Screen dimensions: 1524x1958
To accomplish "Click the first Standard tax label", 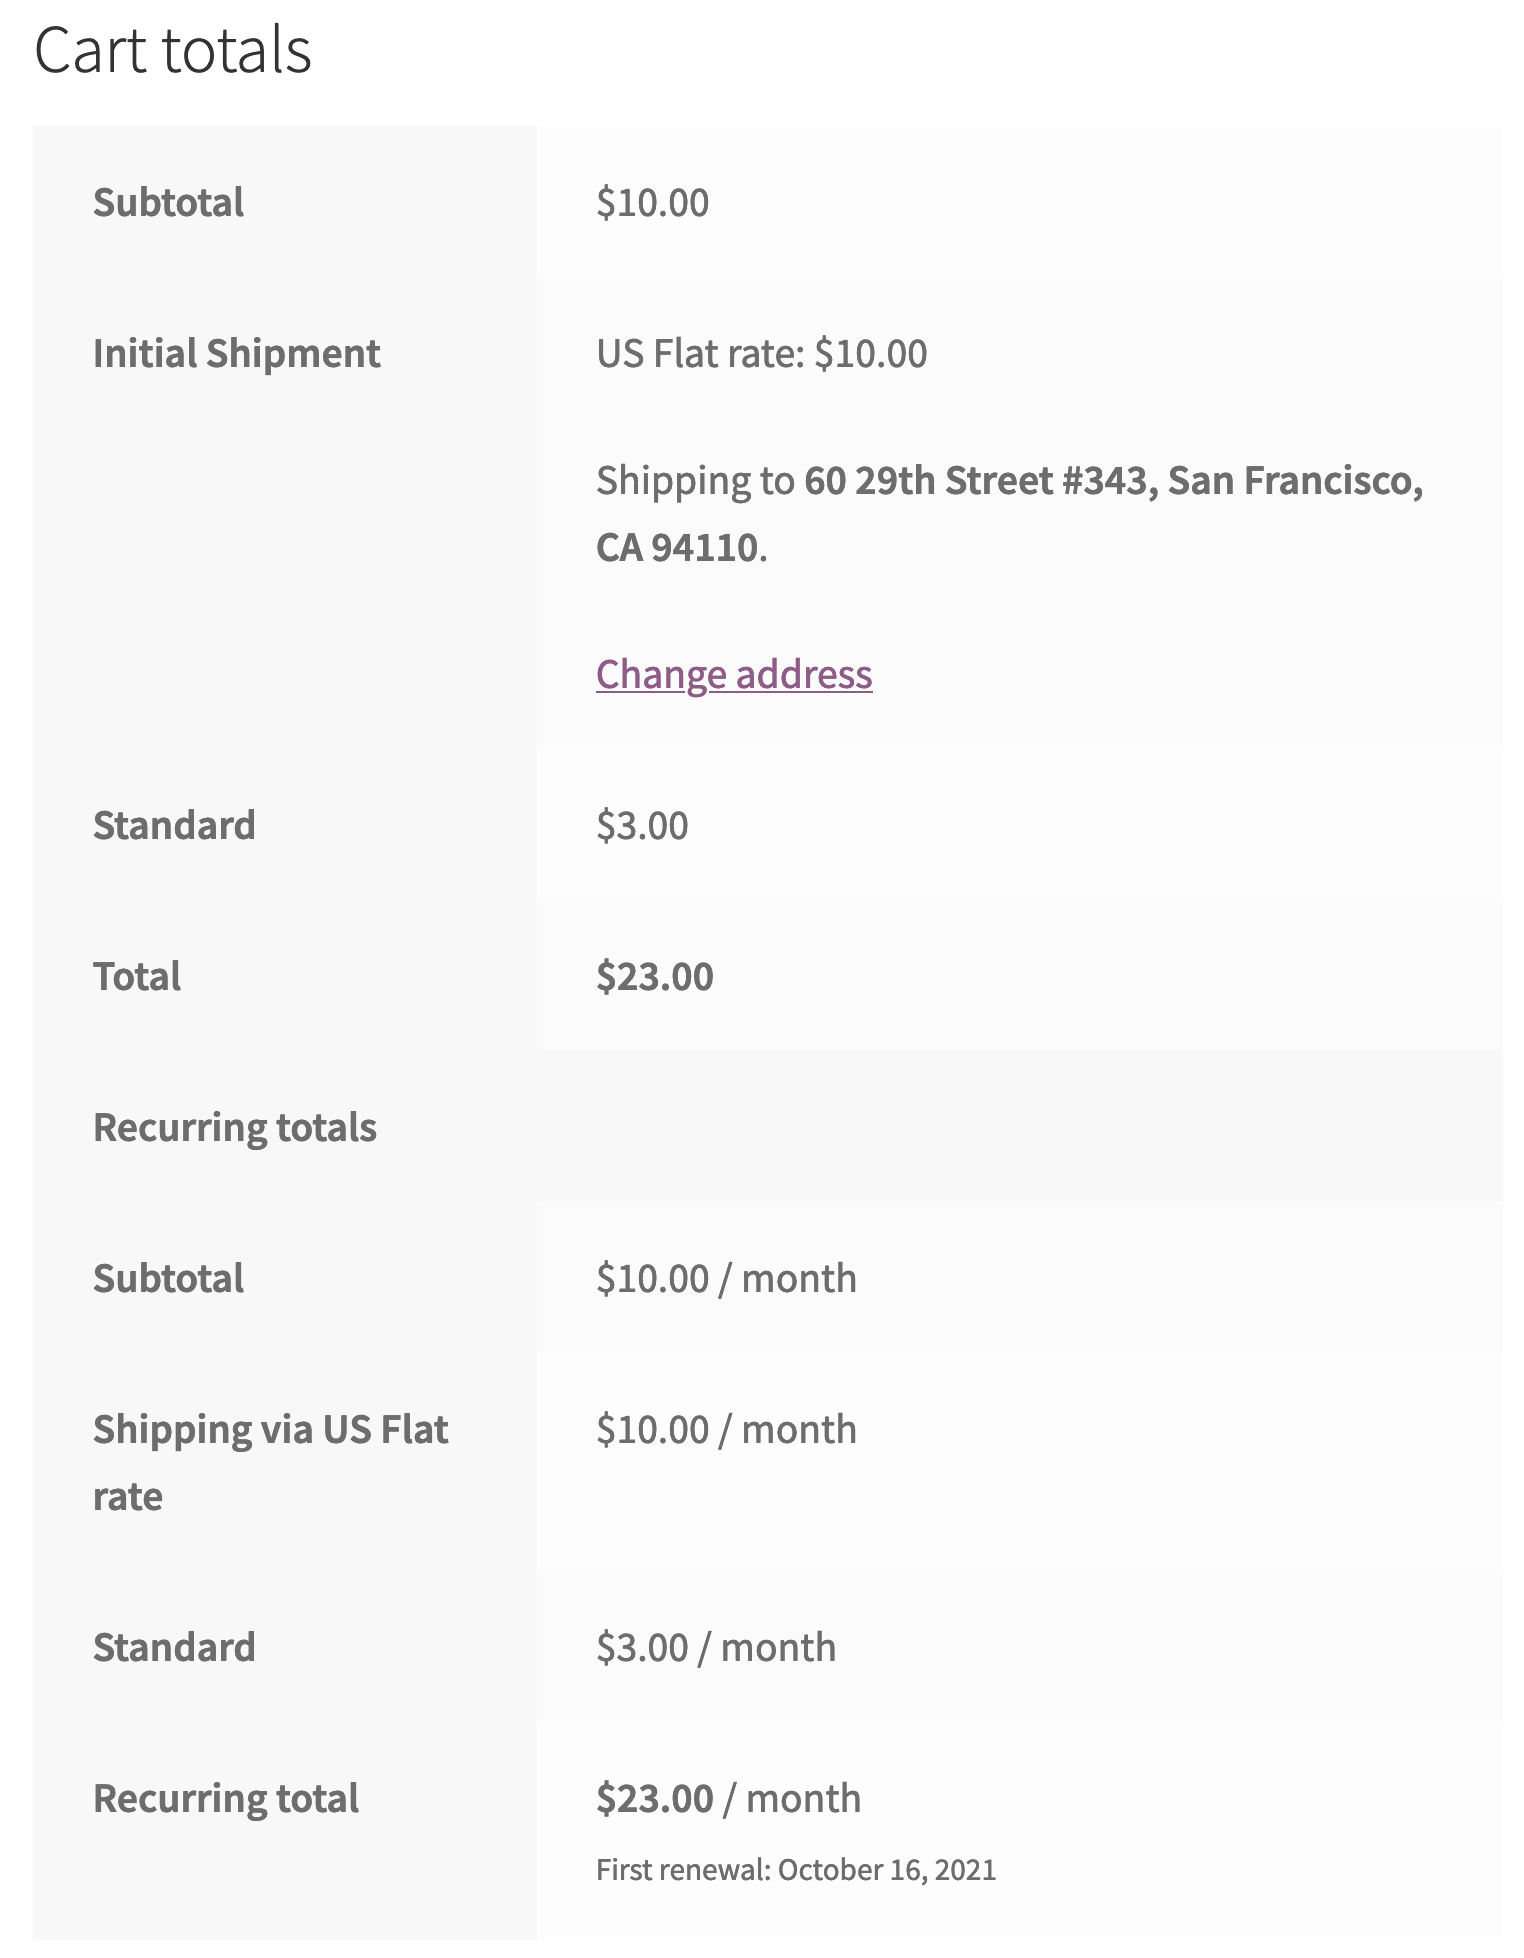I will tap(174, 825).
